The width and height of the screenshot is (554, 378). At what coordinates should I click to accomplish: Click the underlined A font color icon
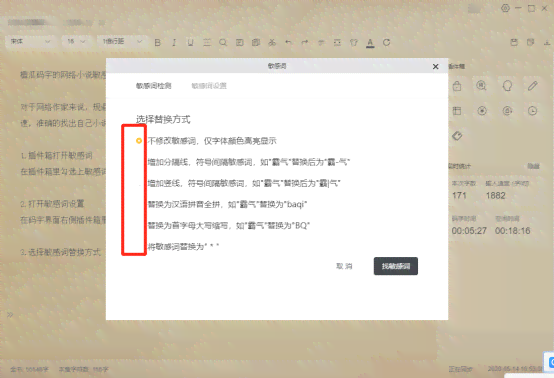[x=370, y=43]
